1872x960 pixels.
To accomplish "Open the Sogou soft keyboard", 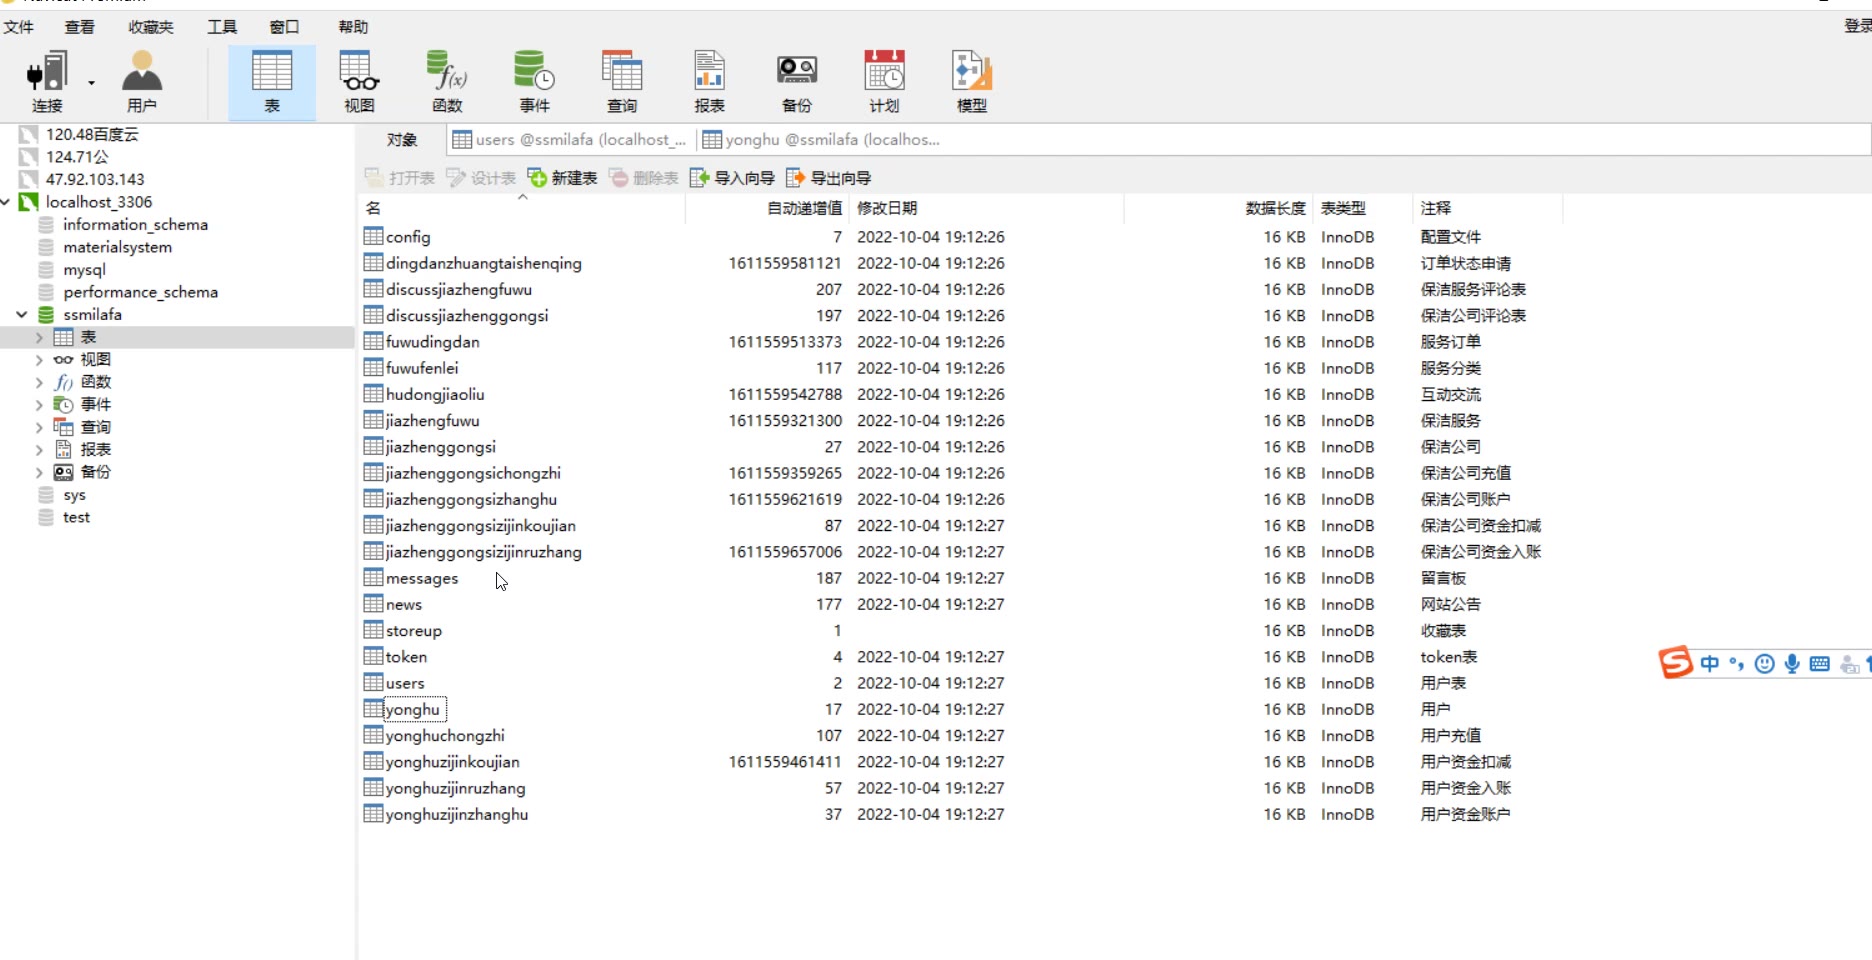I will click(1820, 663).
